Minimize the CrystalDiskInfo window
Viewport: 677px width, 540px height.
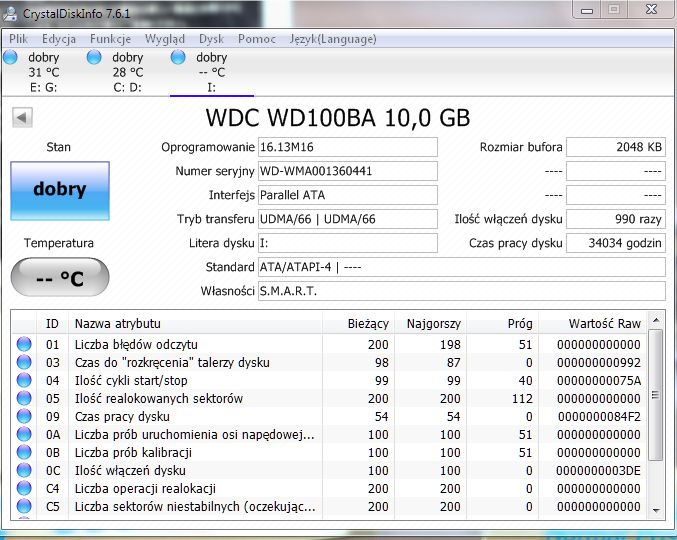pos(586,10)
